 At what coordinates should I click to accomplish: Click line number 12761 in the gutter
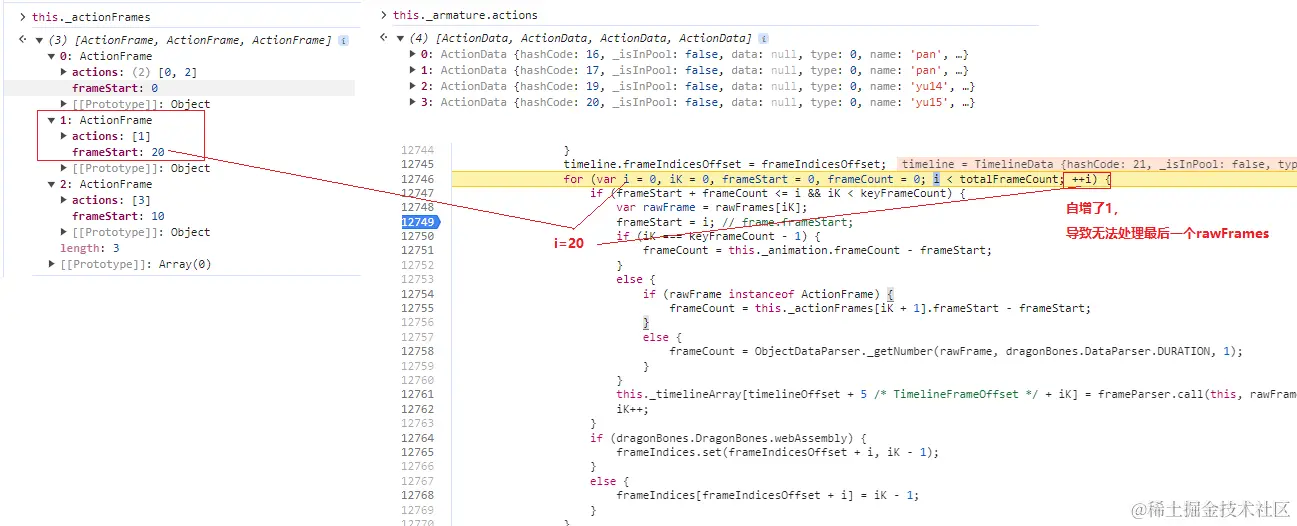point(417,395)
